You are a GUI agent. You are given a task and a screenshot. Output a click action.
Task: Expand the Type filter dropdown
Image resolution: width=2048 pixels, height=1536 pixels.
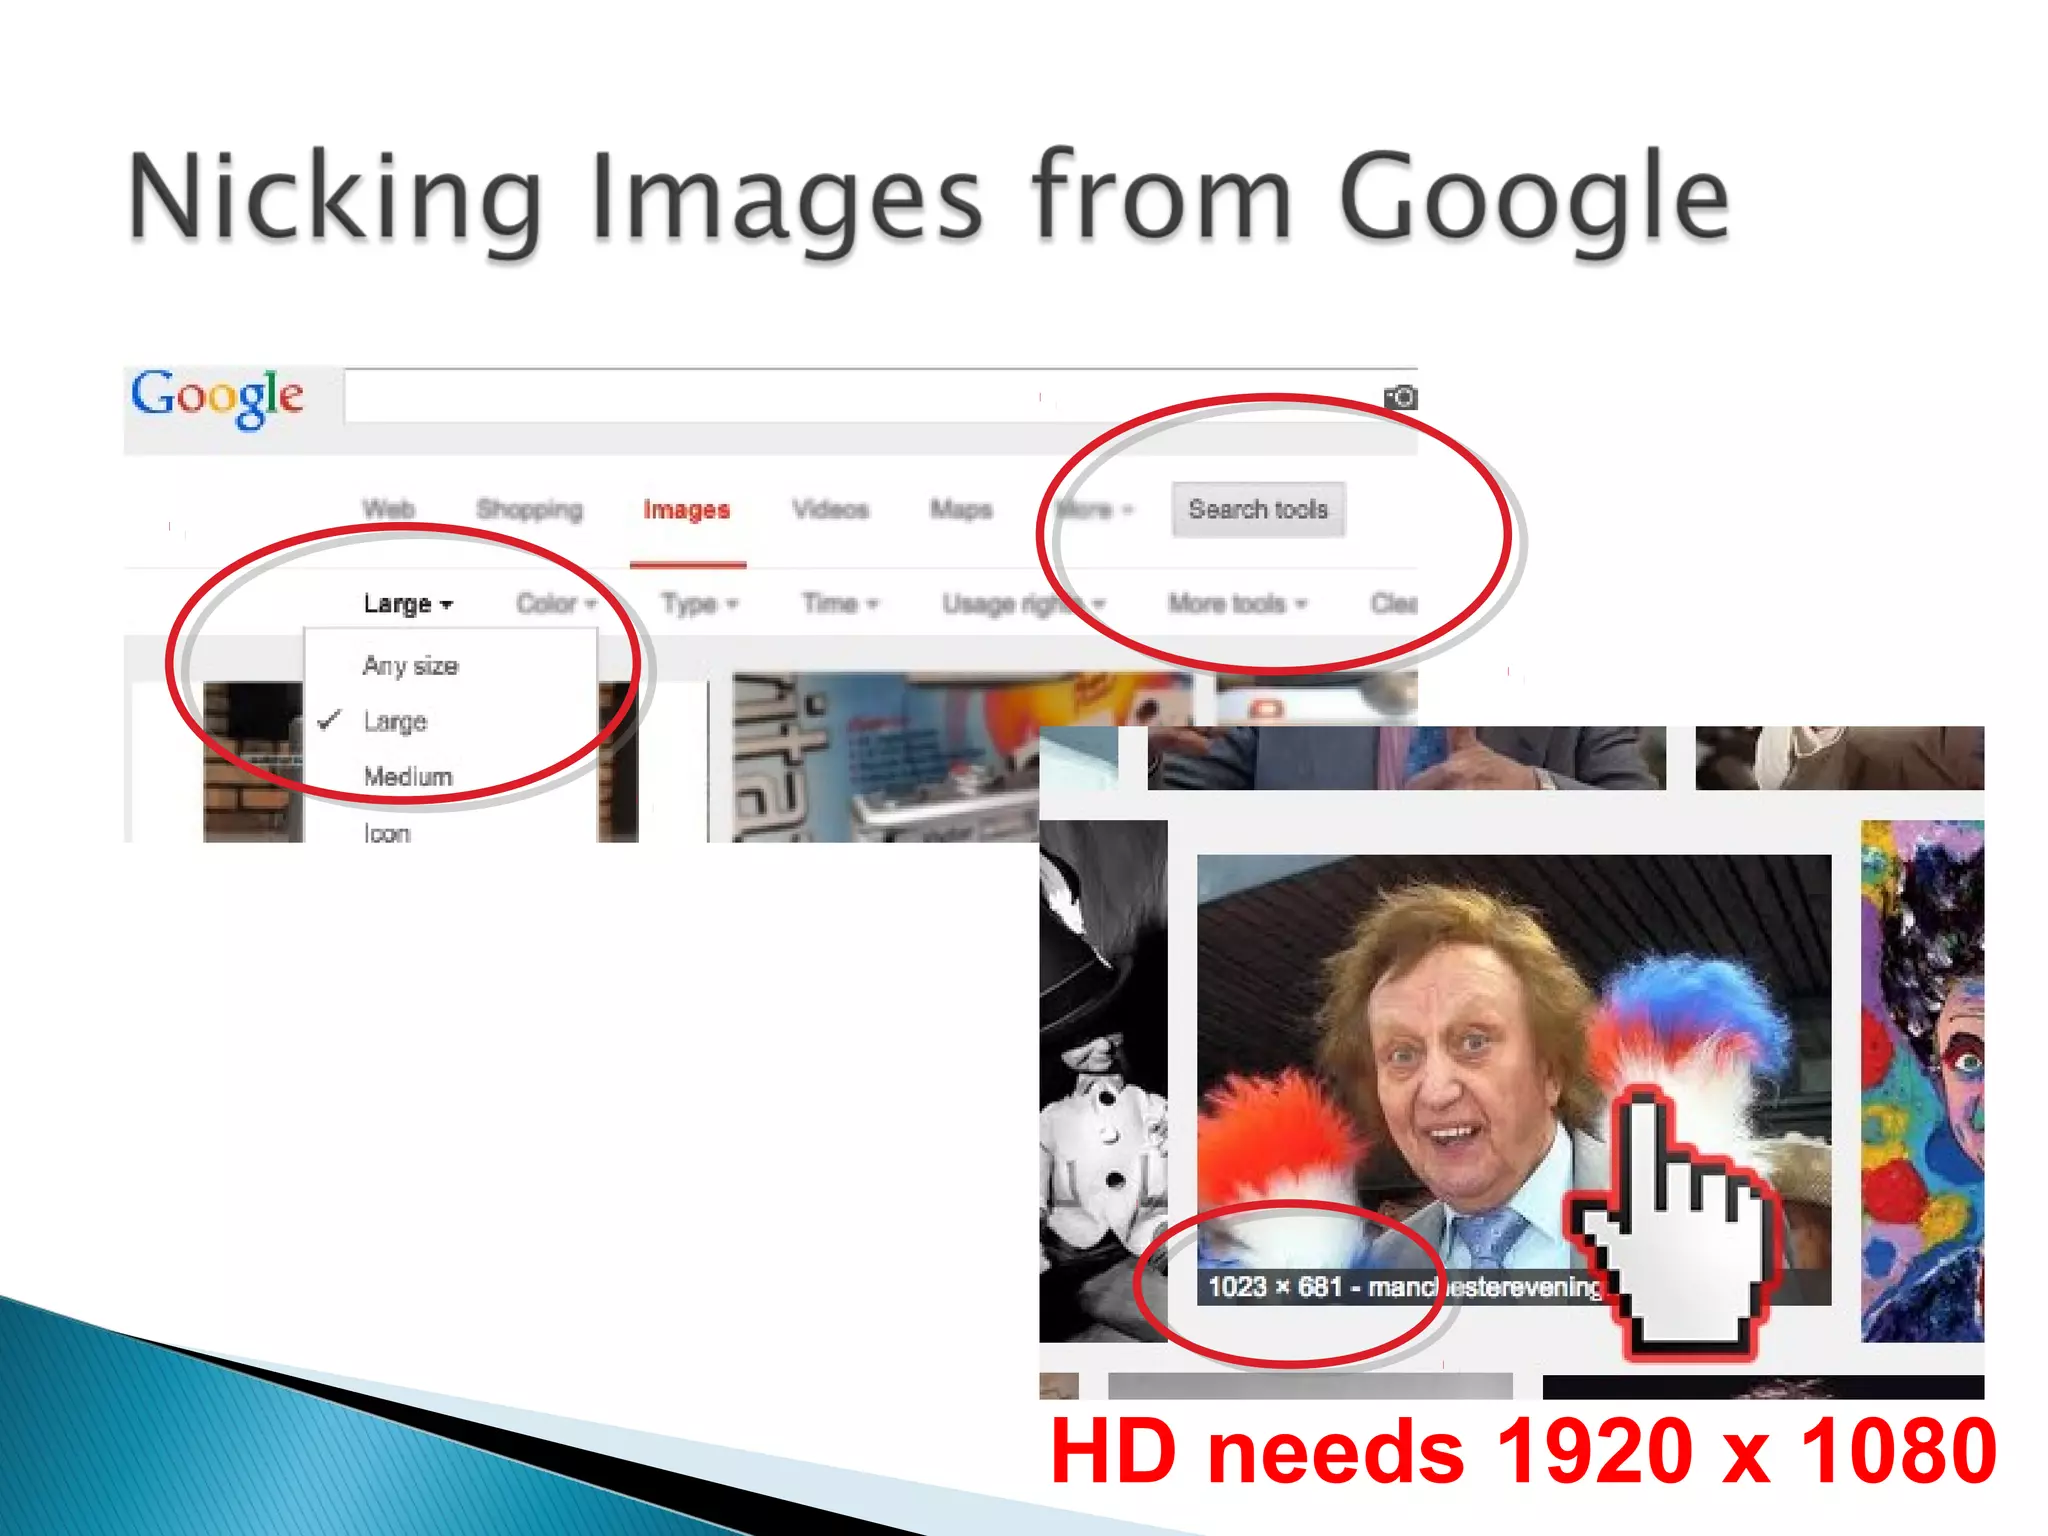click(x=698, y=604)
